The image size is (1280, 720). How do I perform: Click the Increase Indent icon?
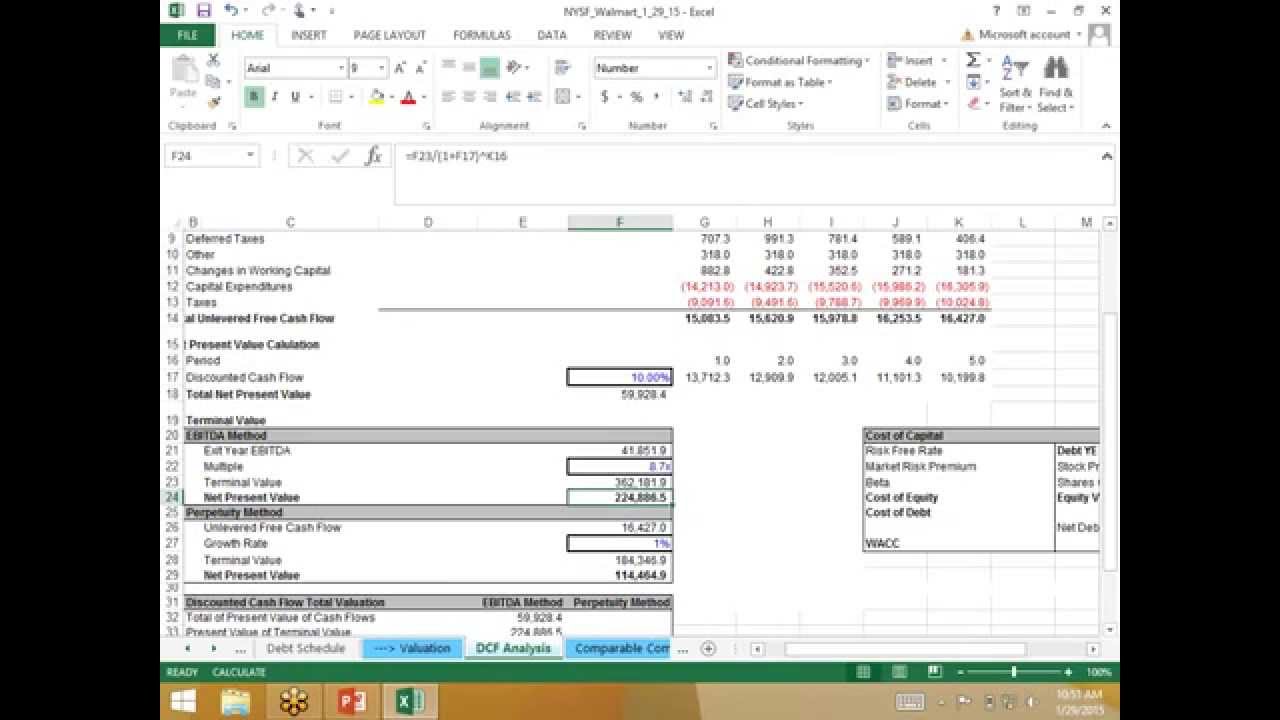click(x=532, y=97)
